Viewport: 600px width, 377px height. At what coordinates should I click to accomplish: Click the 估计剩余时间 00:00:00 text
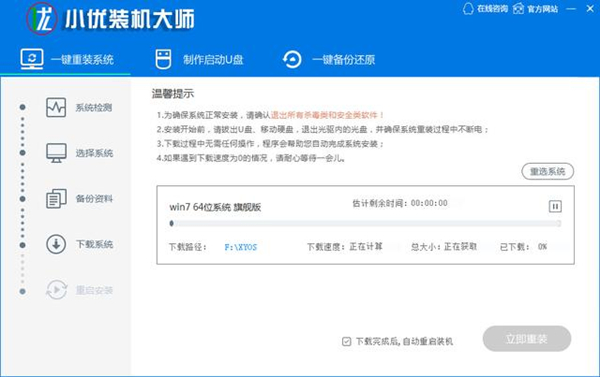pos(400,203)
